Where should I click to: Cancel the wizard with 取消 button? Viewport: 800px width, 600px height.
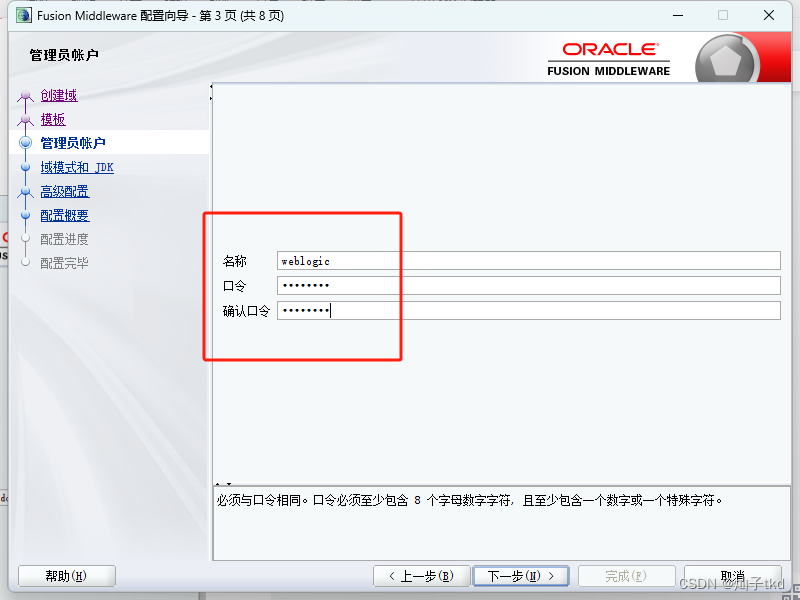coord(733,576)
